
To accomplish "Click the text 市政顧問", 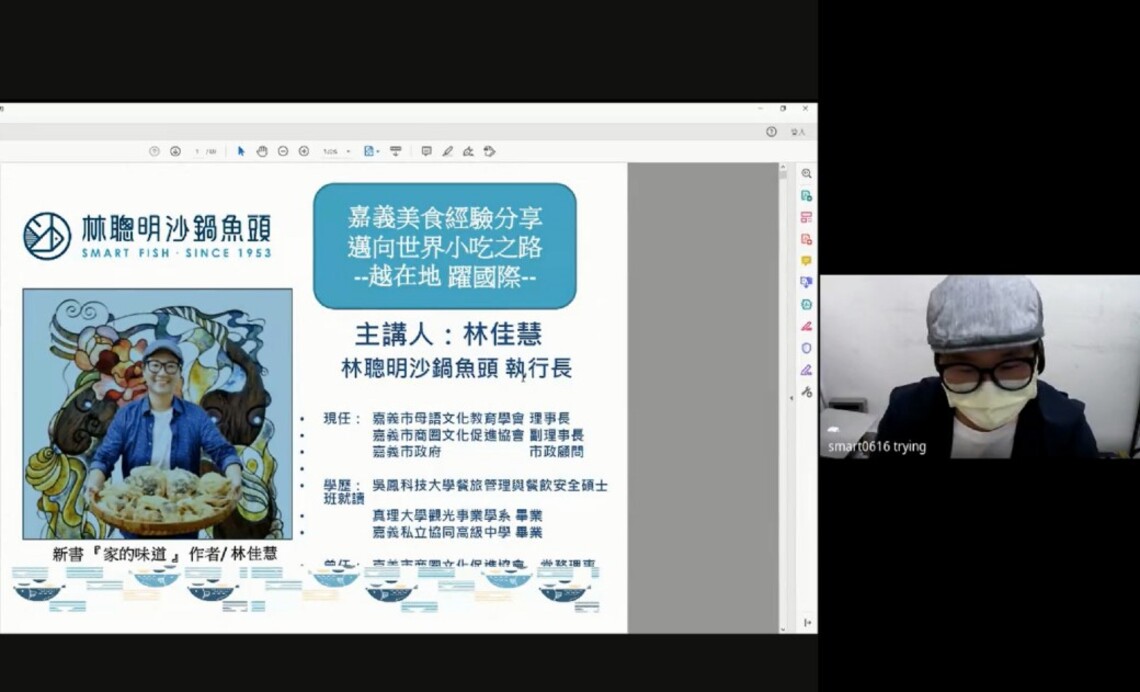I will (556, 452).
